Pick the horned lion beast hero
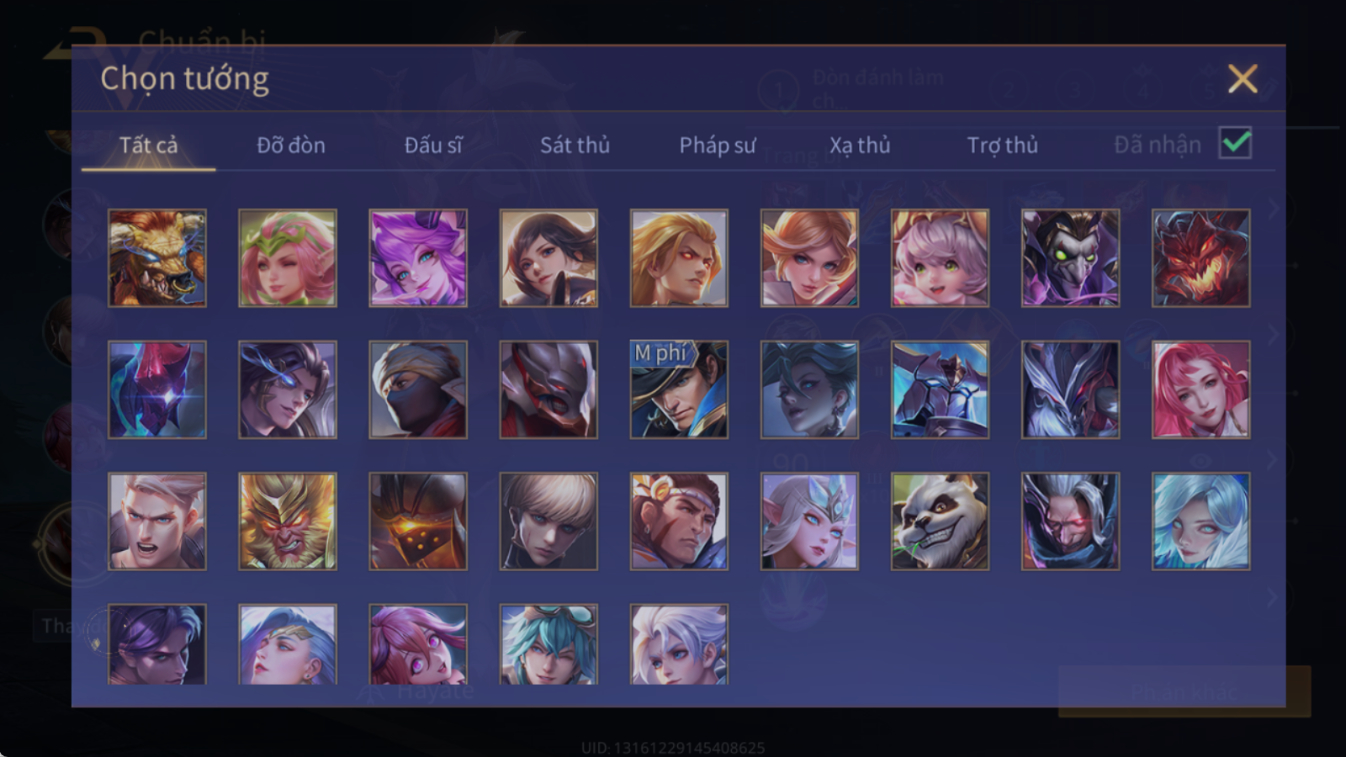1346x757 pixels. click(157, 257)
